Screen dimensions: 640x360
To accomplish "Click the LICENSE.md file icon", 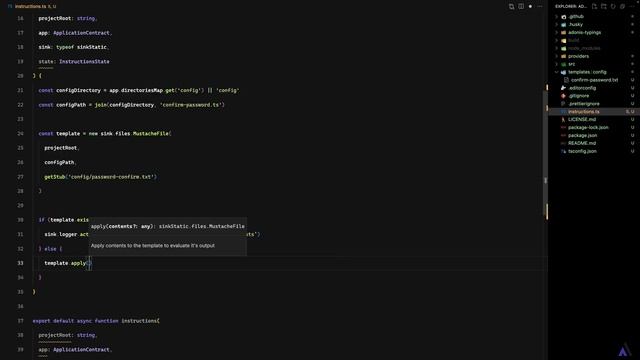I will (564, 120).
